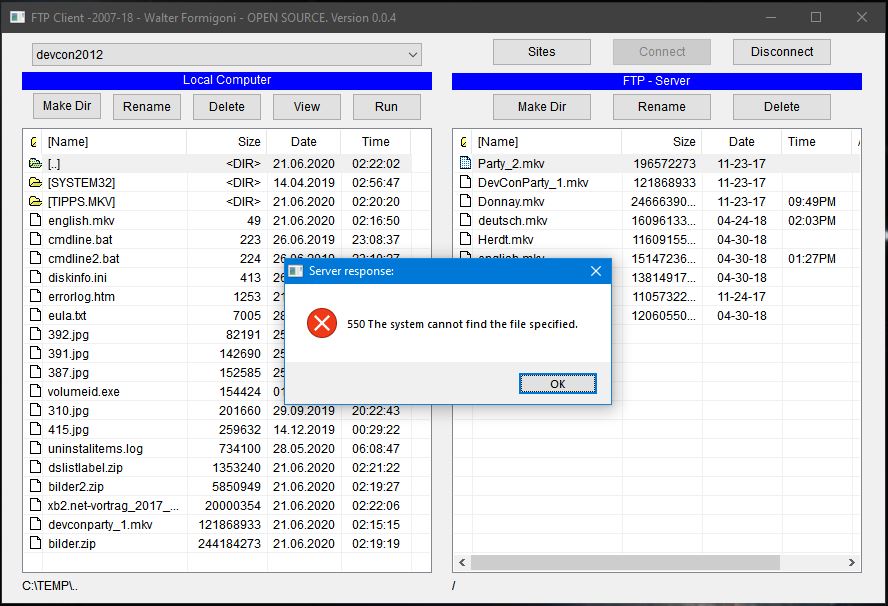Click right arrow of server horizontal scrollbar

[851, 562]
